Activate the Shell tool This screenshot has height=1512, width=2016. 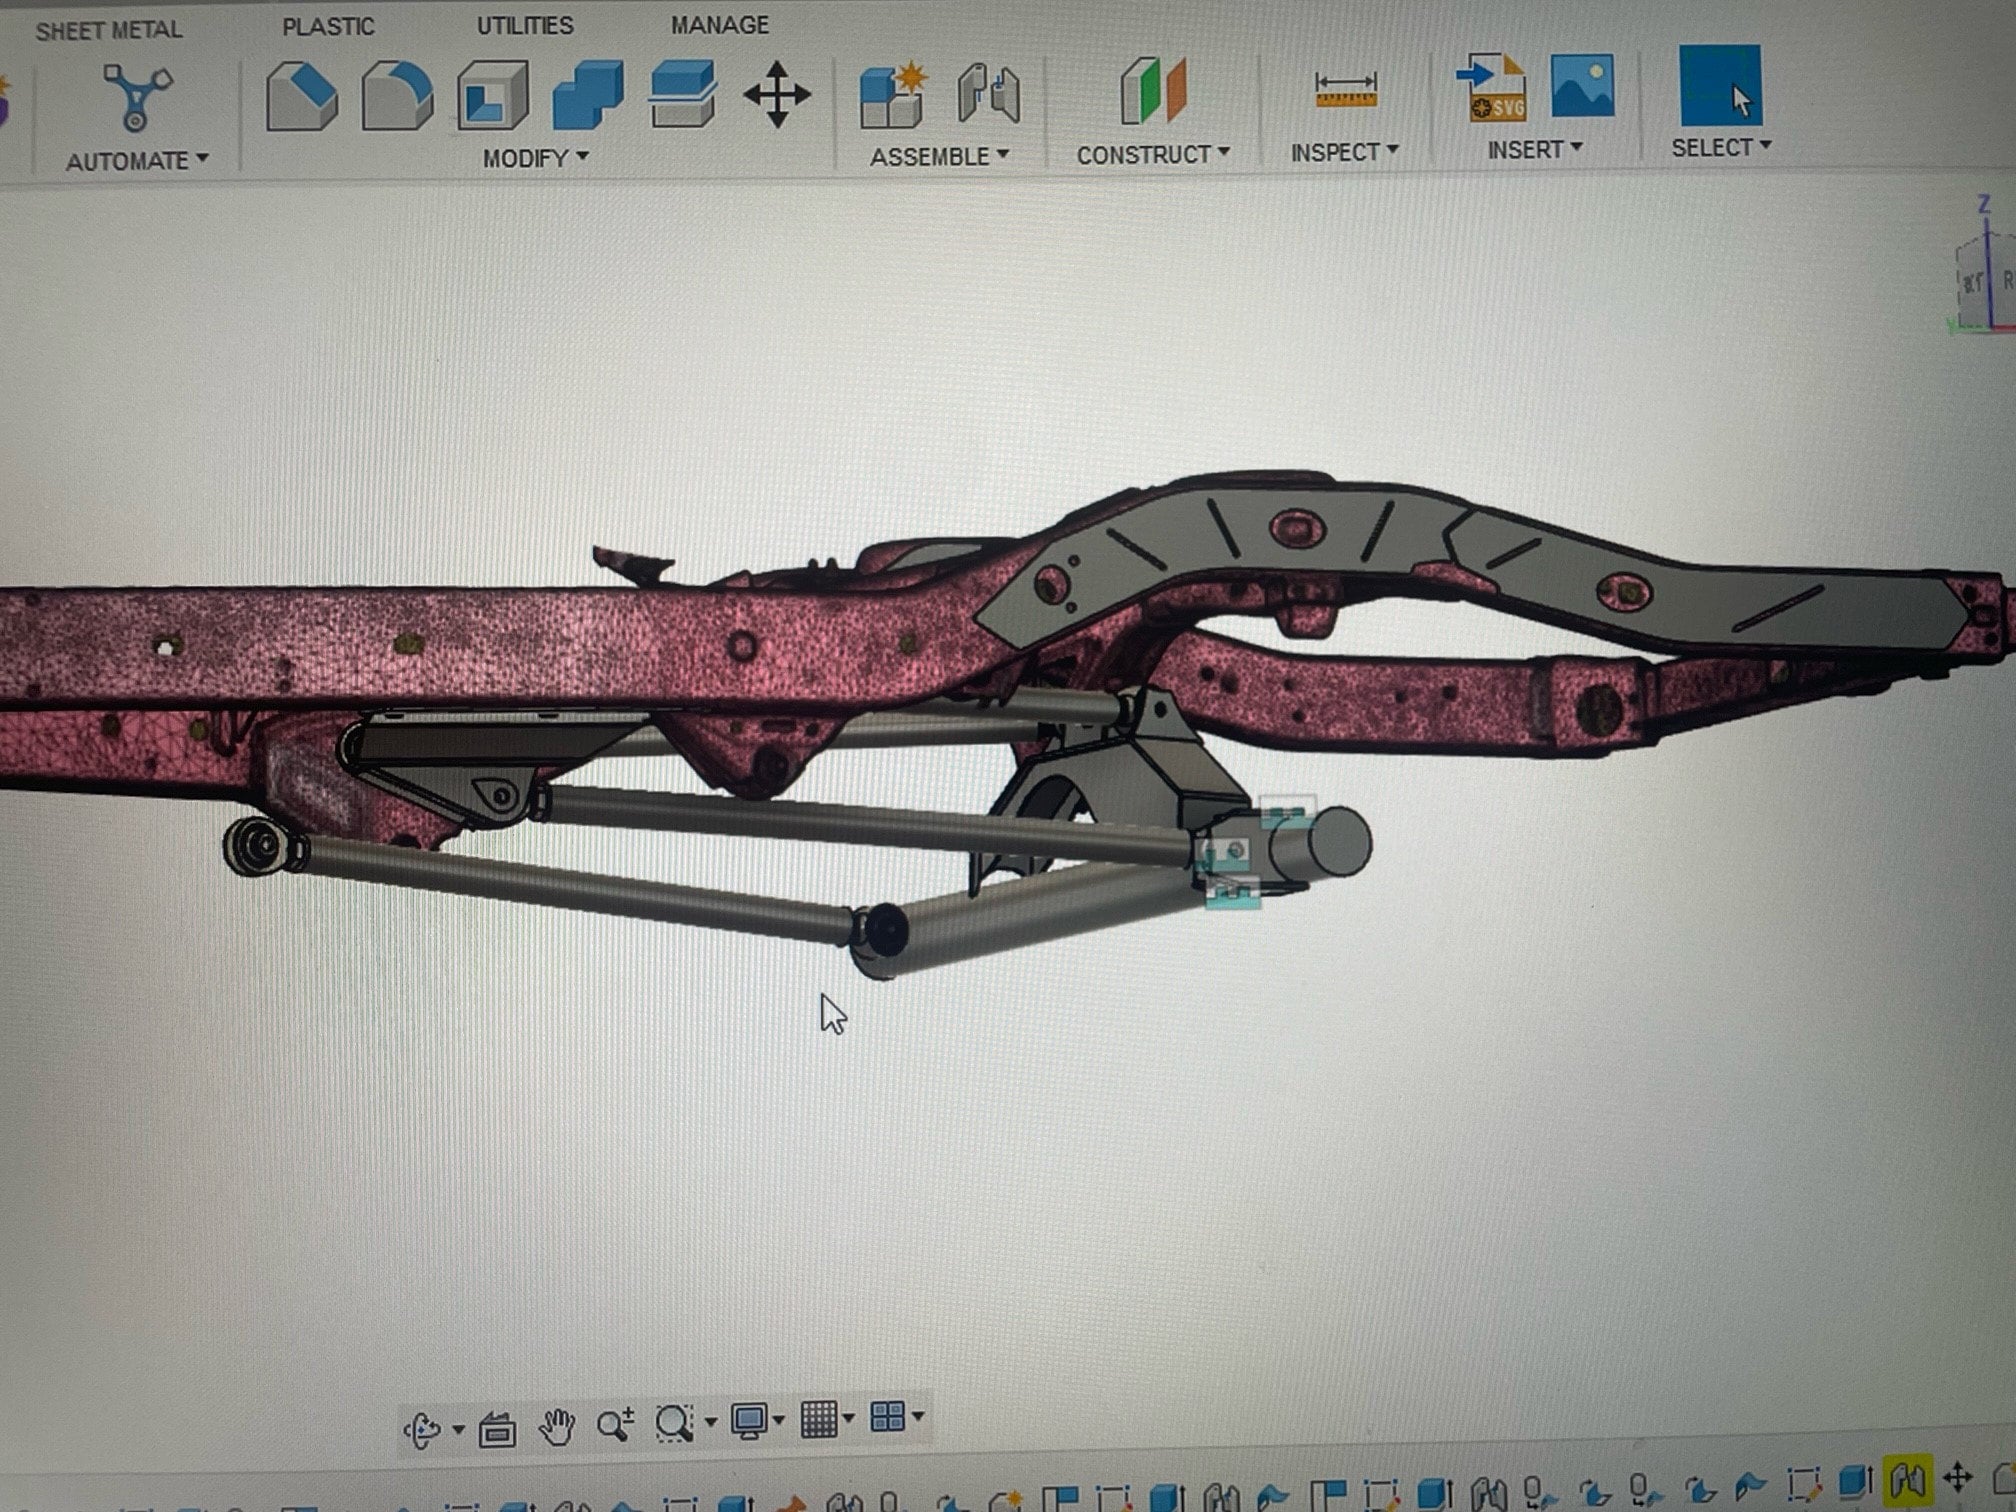(x=492, y=96)
